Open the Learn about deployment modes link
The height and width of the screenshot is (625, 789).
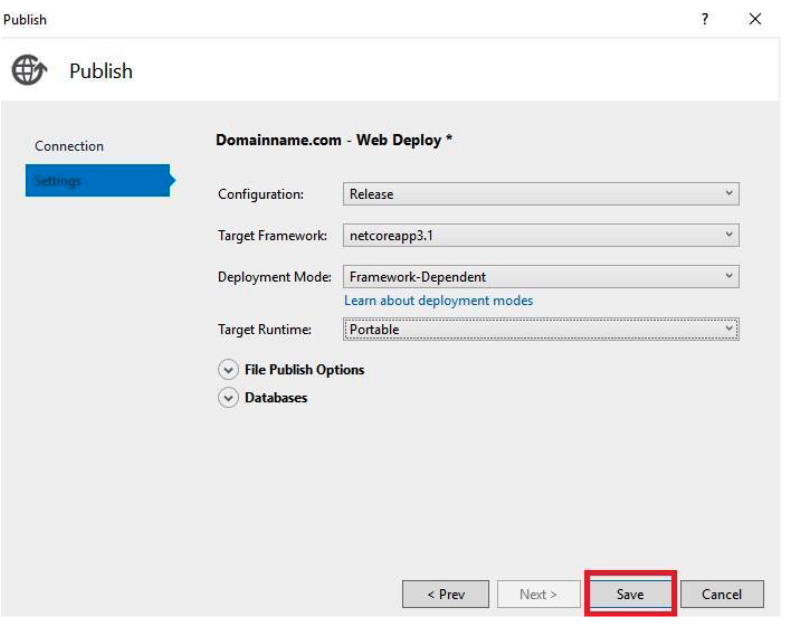tap(438, 300)
